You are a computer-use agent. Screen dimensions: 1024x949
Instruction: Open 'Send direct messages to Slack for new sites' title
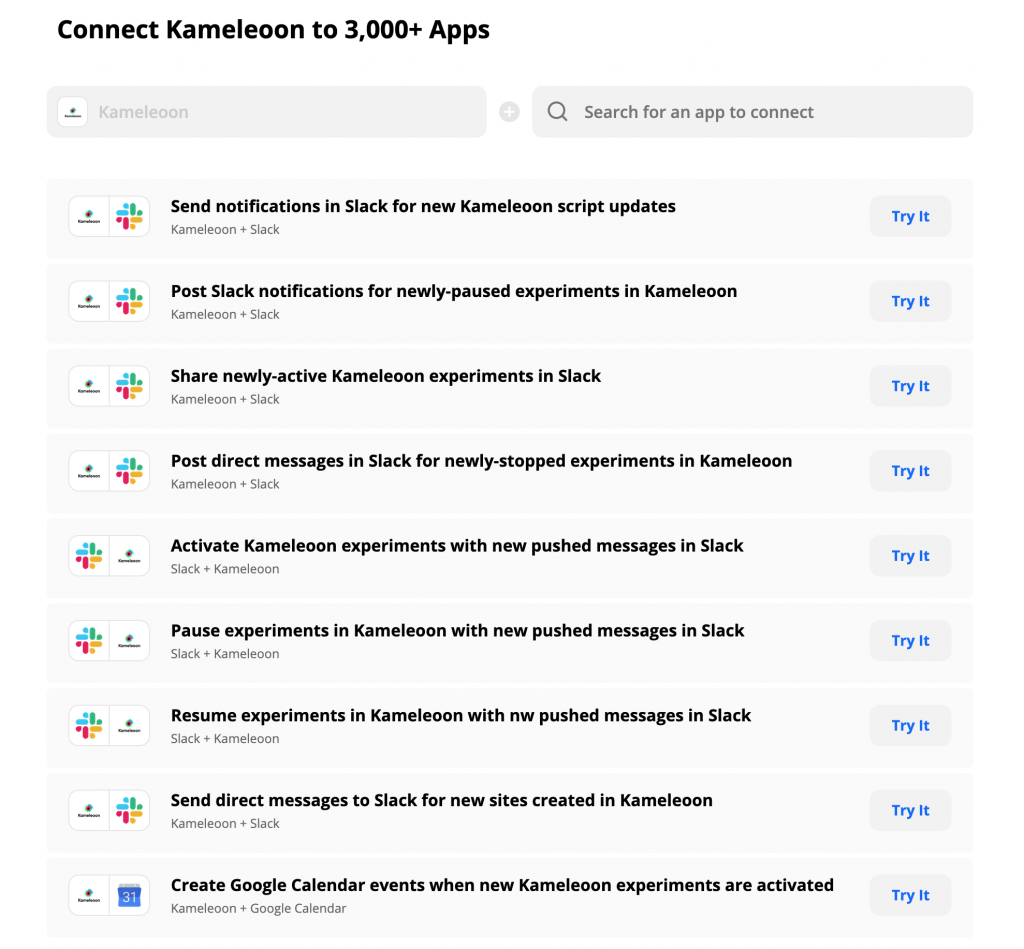tap(441, 801)
